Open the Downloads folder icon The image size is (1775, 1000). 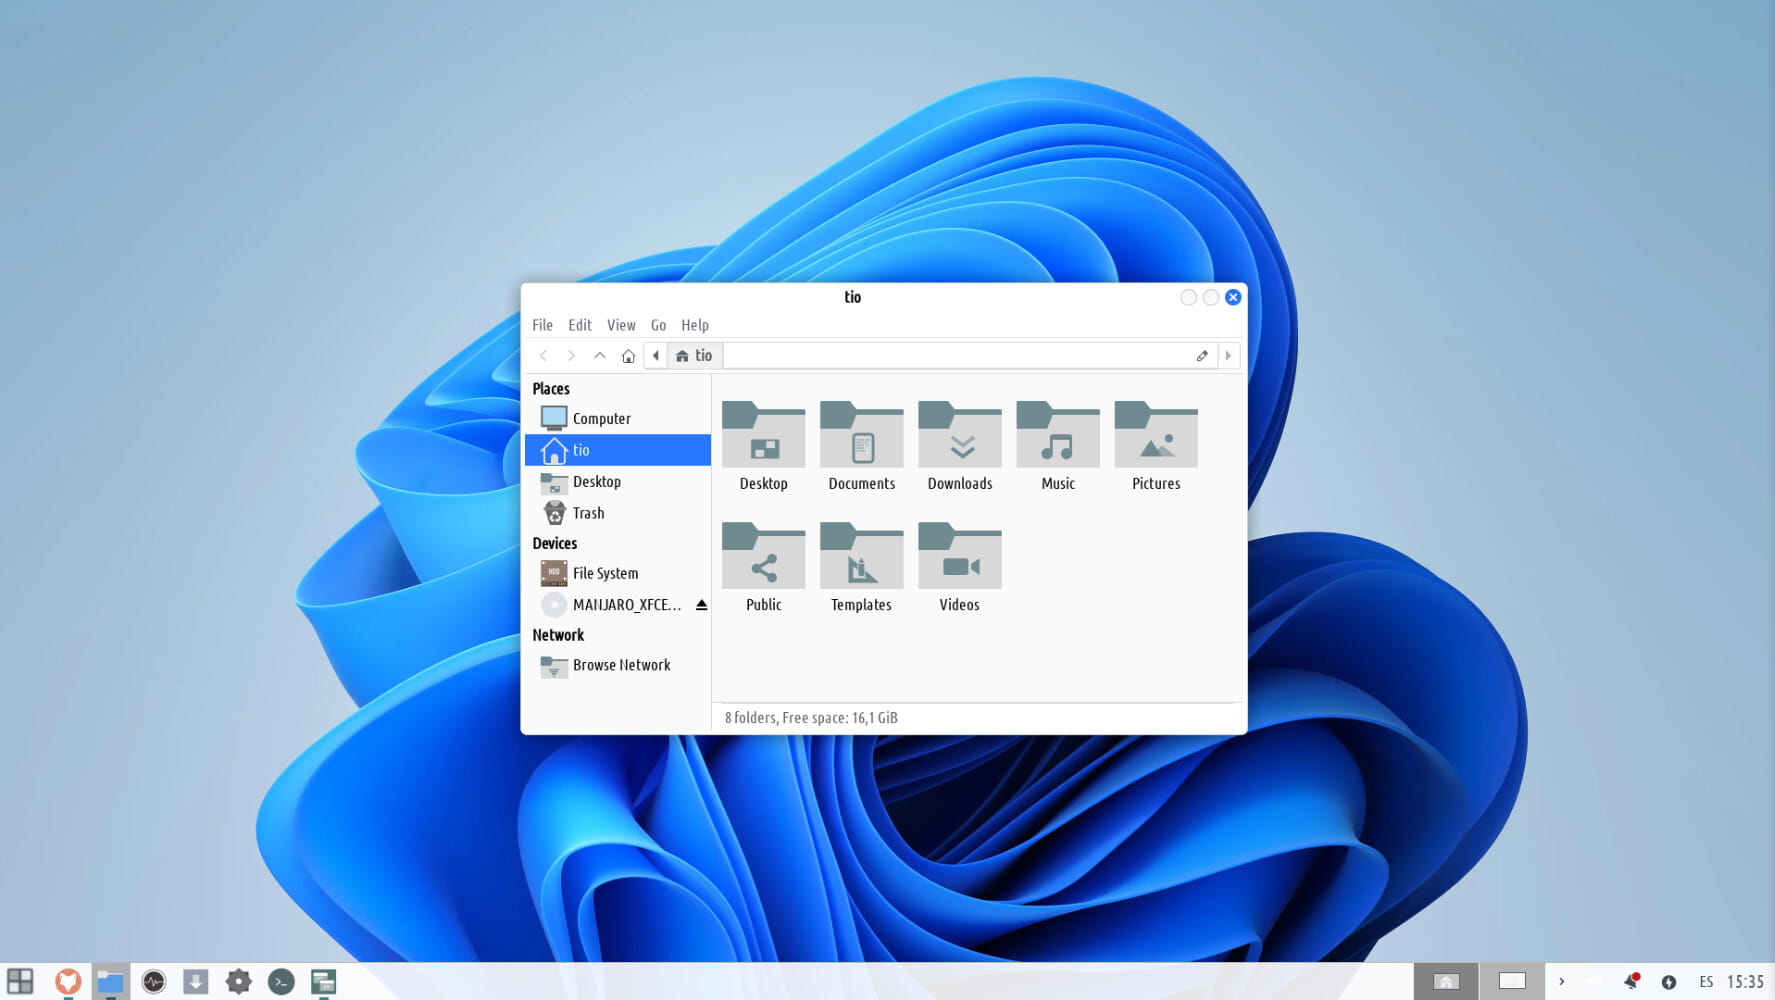tap(959, 436)
